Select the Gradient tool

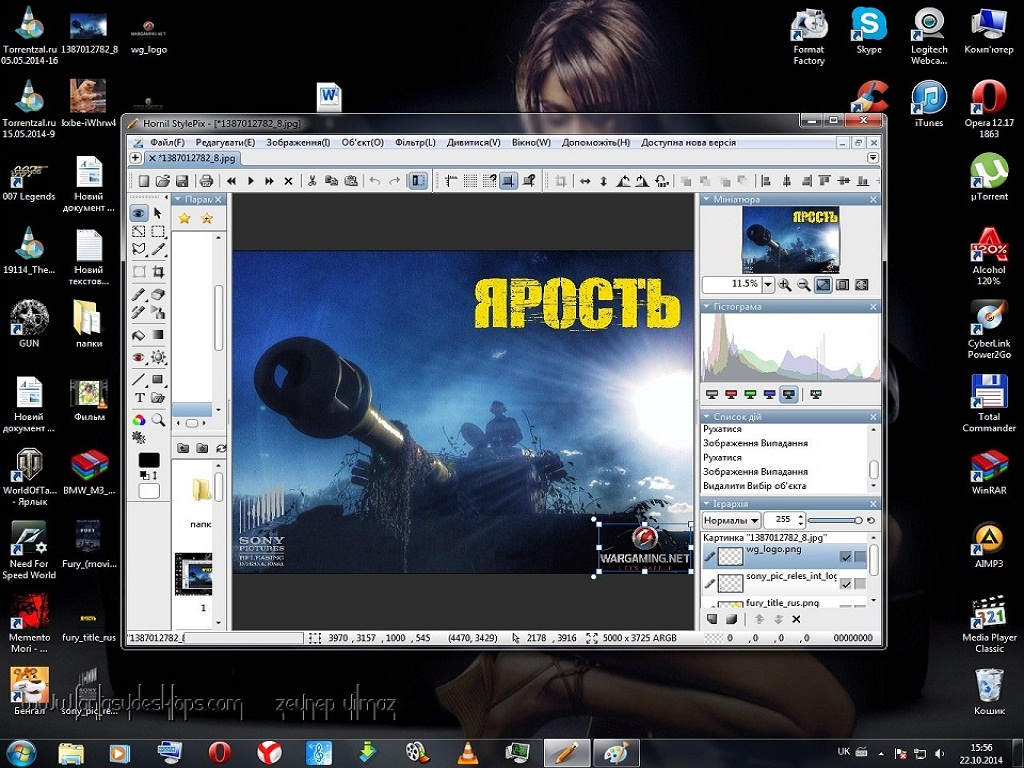(x=157, y=335)
